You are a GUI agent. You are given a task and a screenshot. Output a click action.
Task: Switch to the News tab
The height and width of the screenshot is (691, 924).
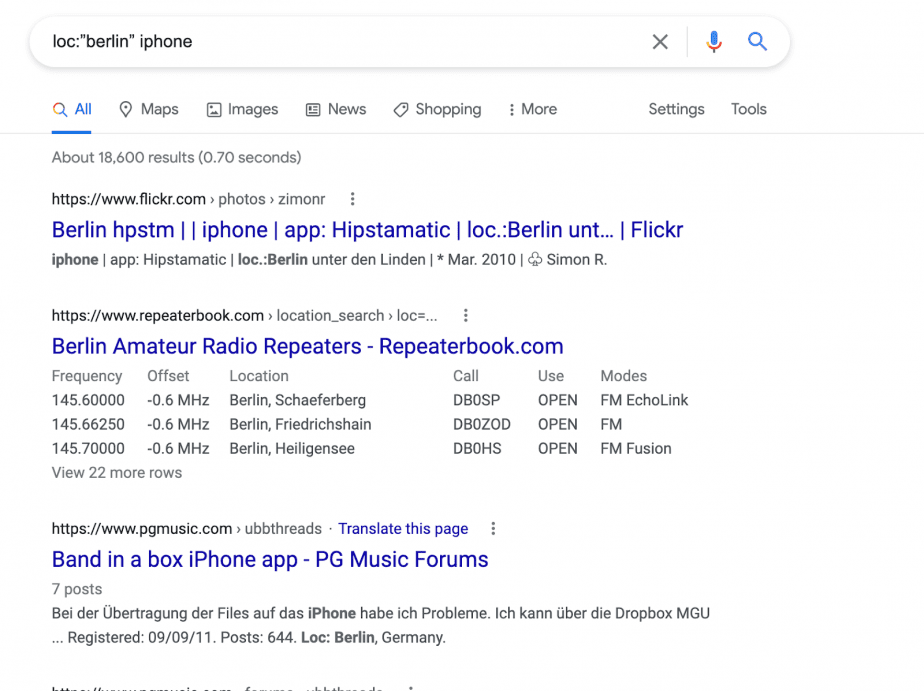tap(336, 110)
